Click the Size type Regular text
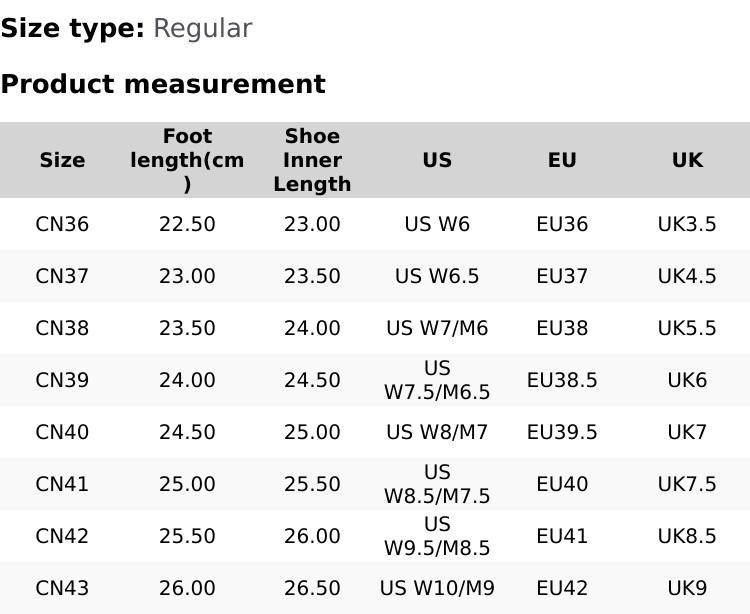 click(126, 28)
